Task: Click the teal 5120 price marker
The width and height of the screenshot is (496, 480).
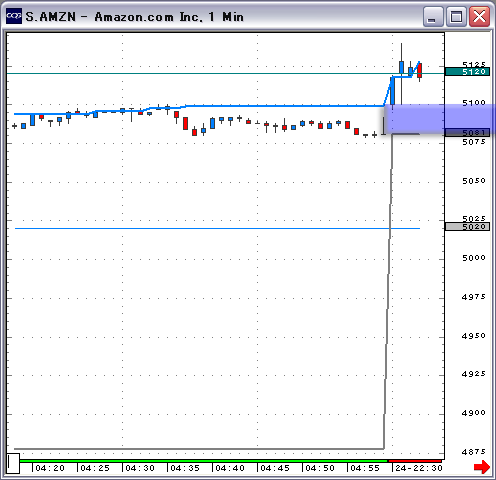Action: [467, 72]
